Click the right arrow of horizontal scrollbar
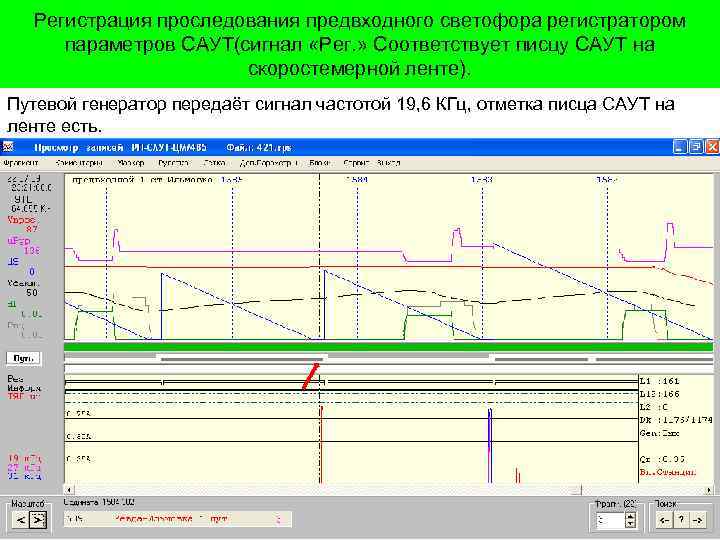The height and width of the screenshot is (540, 720). 709,490
